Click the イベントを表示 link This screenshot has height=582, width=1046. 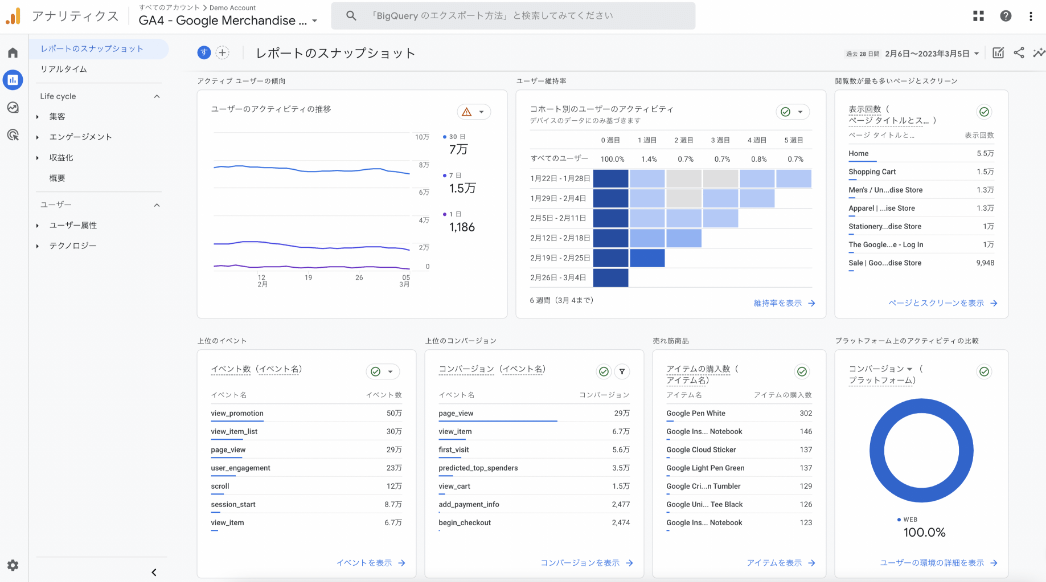[x=371, y=563]
